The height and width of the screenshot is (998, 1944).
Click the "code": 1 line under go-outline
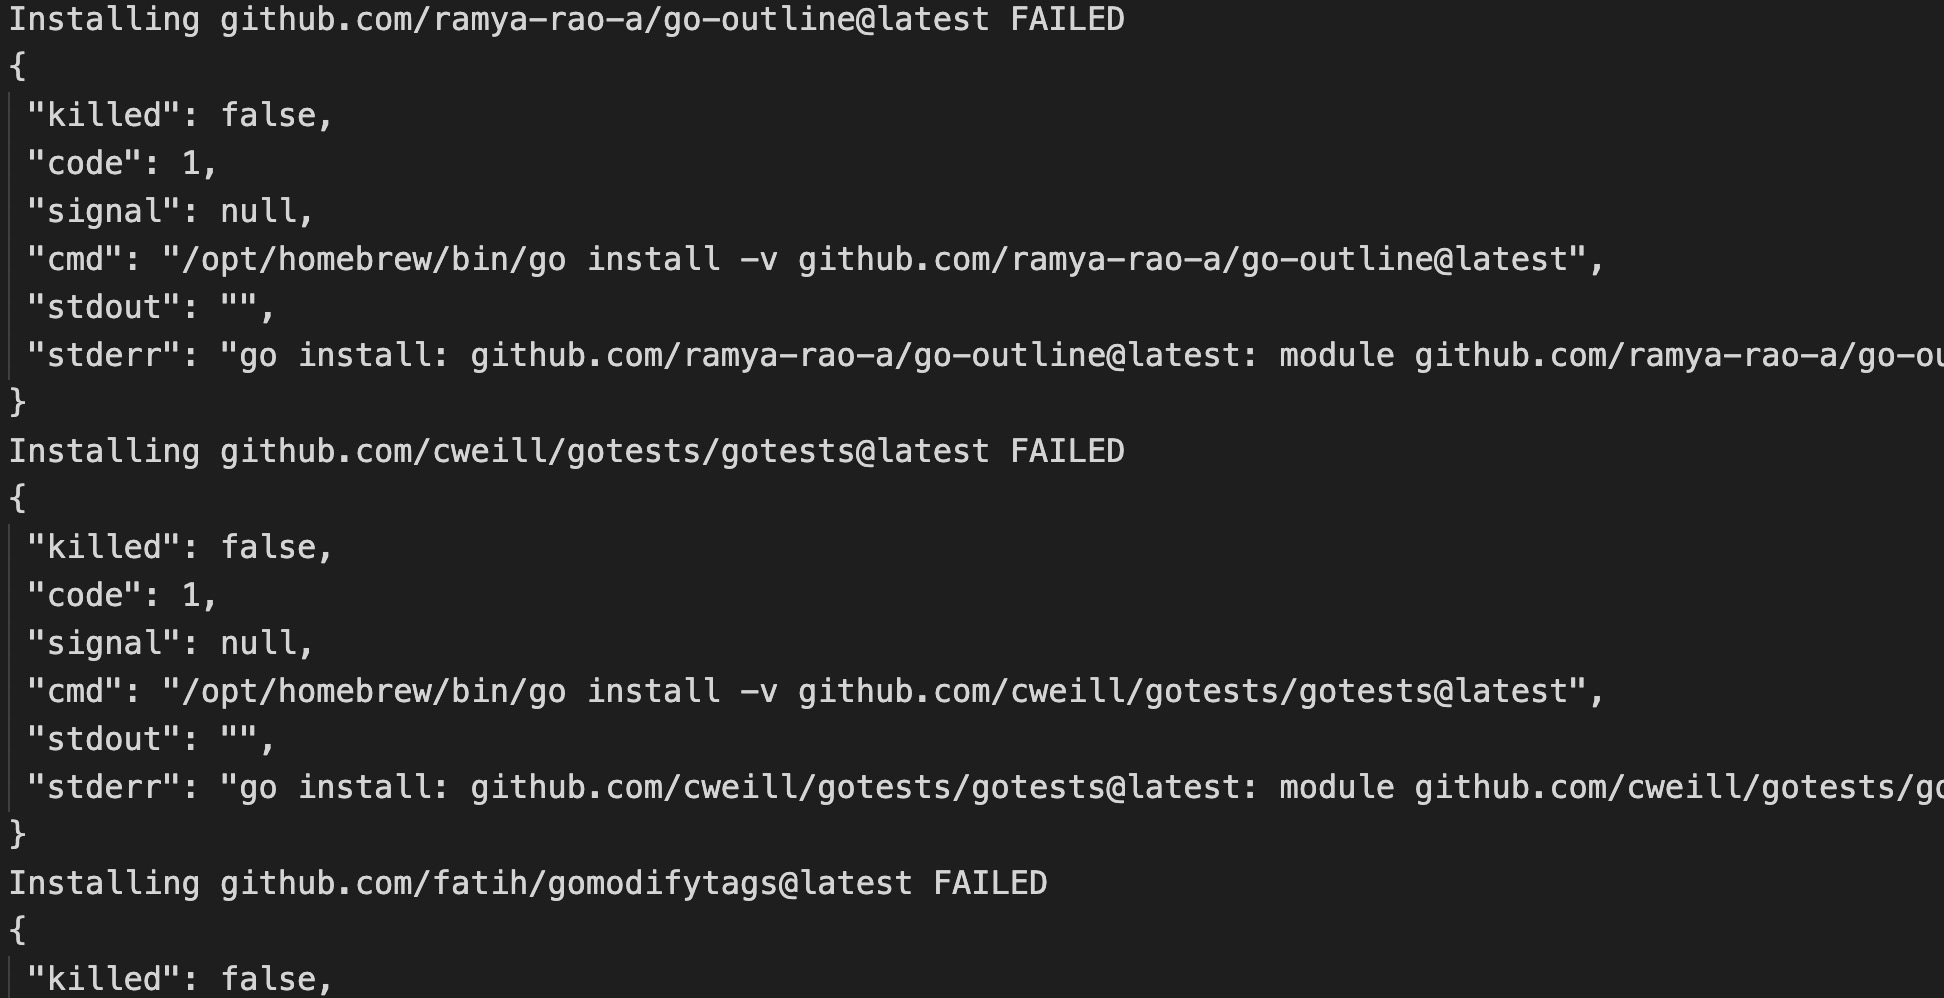coord(122,163)
